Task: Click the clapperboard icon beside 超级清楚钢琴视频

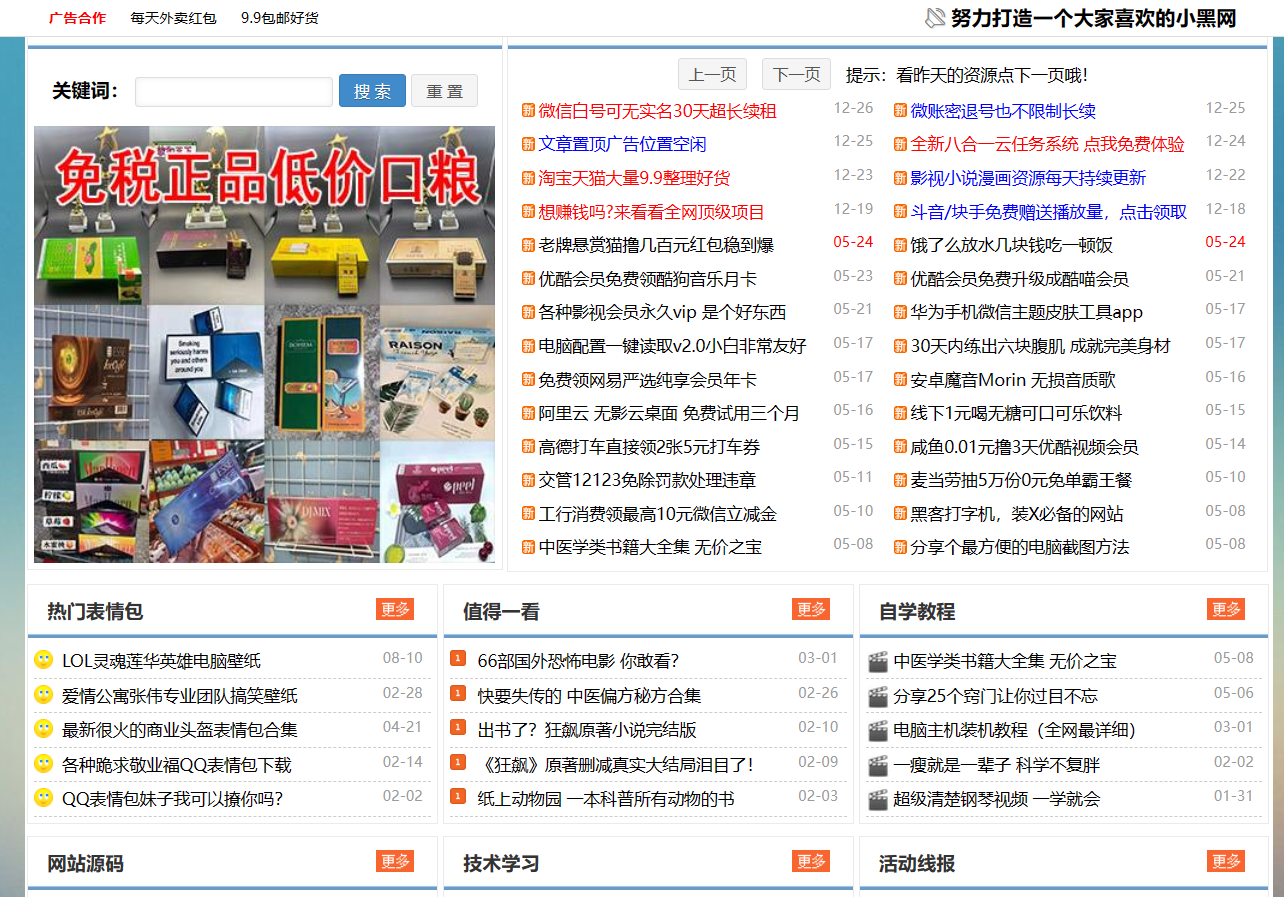Action: [878, 799]
